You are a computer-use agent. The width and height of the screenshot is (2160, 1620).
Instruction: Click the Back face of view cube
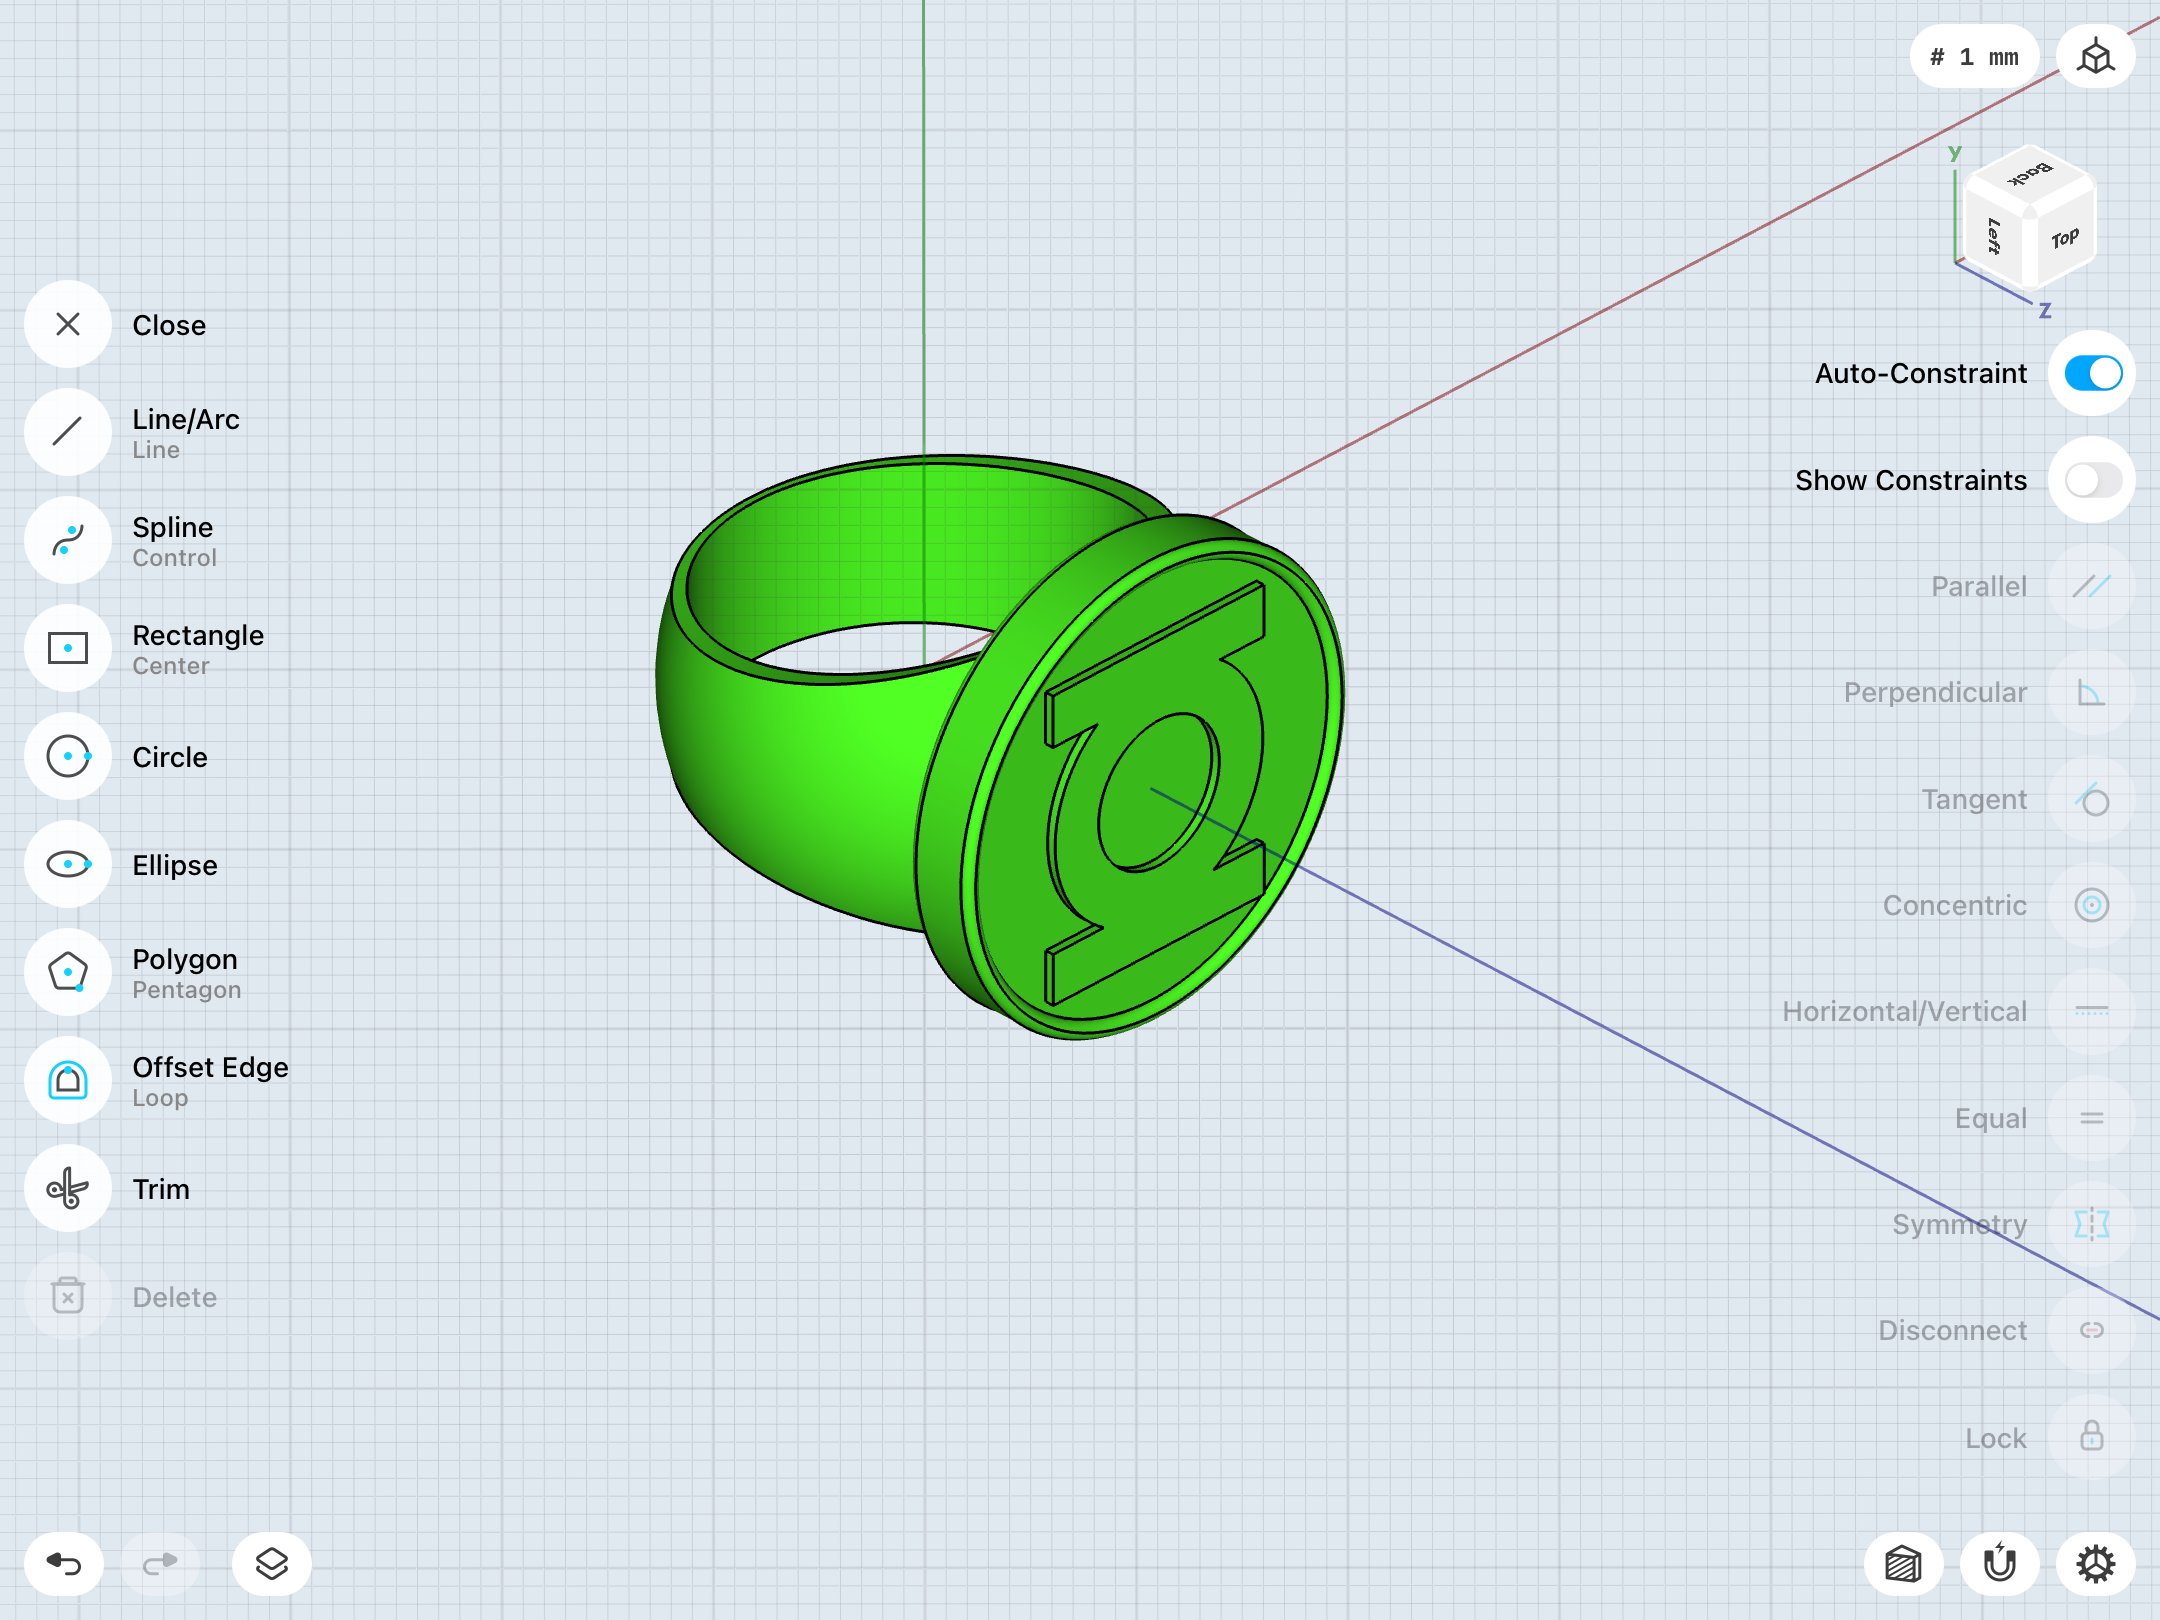click(x=2031, y=174)
